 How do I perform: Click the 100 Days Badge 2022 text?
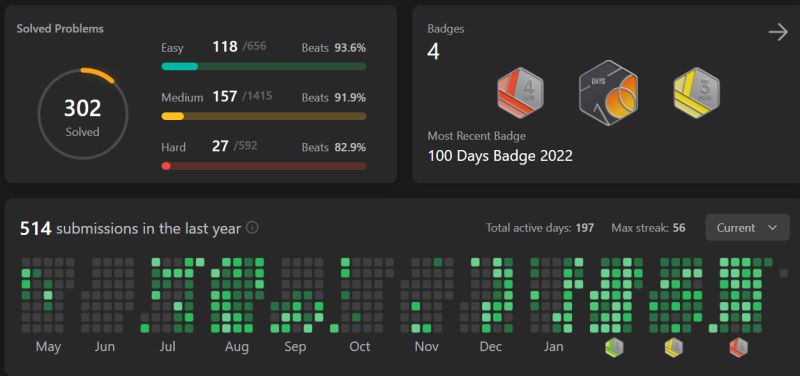[x=500, y=156]
